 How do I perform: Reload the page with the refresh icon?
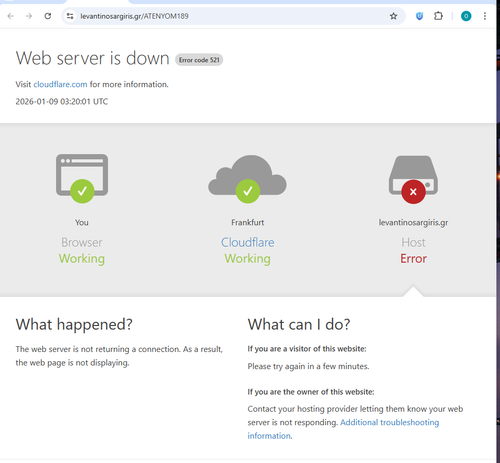[x=48, y=16]
